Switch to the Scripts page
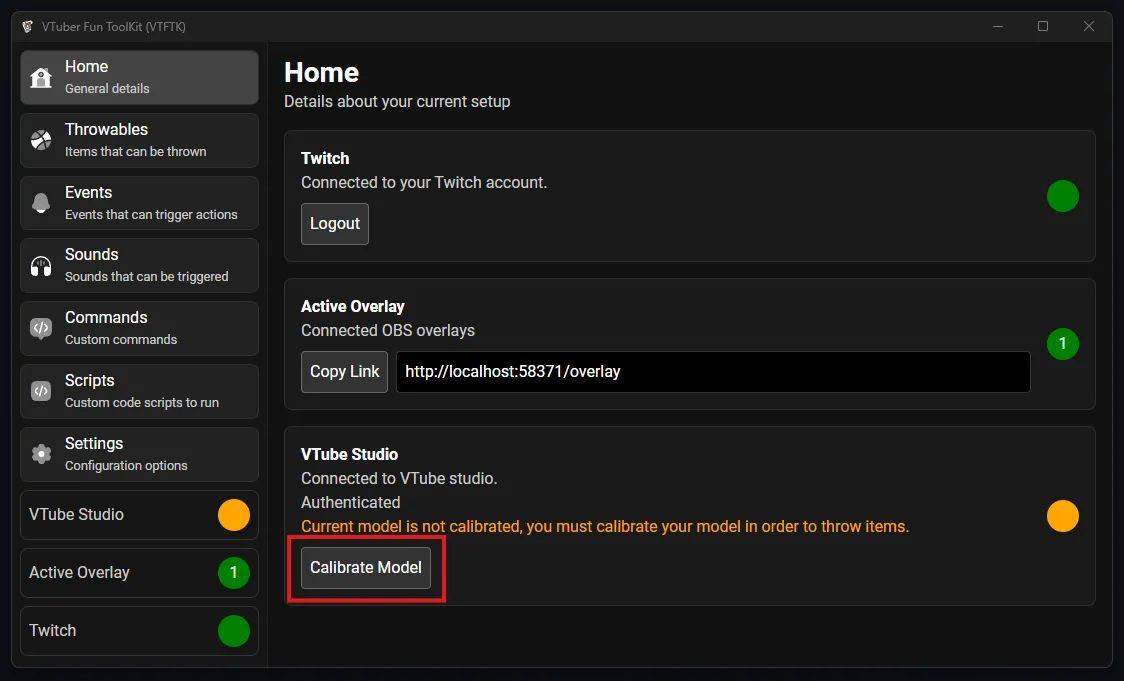The height and width of the screenshot is (681, 1124). [139, 391]
